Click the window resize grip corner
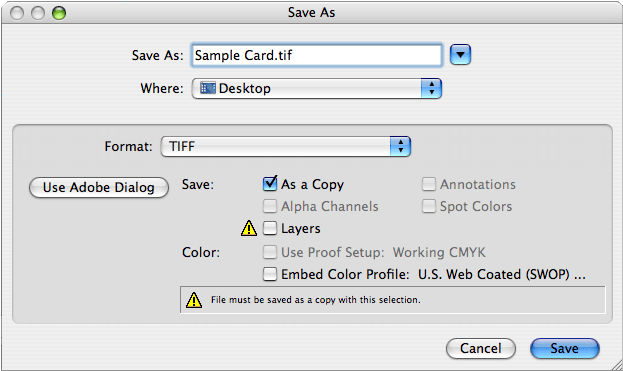The width and height of the screenshot is (623, 371). click(616, 364)
